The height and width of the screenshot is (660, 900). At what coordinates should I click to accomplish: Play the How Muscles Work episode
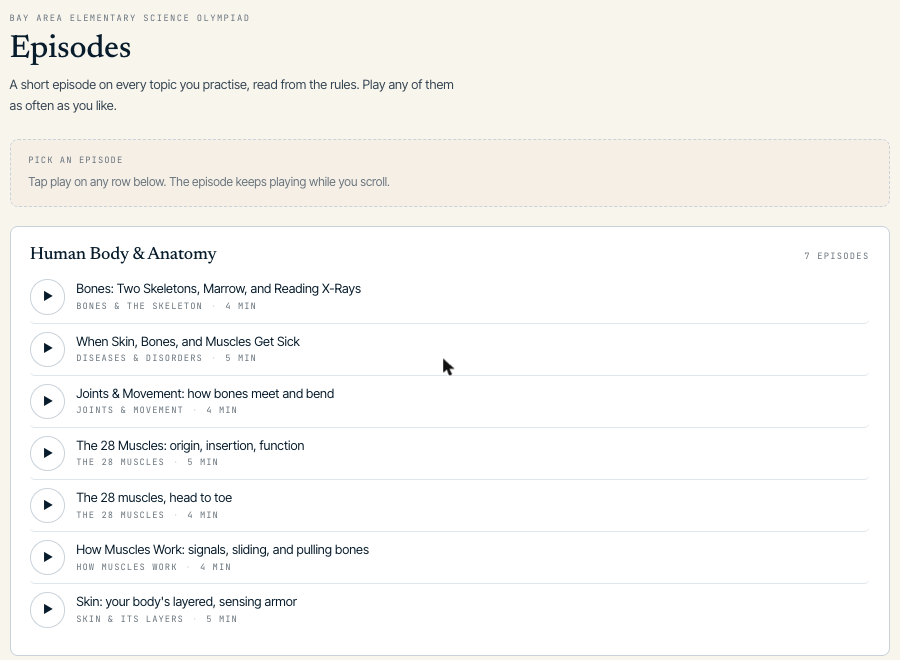coord(47,557)
